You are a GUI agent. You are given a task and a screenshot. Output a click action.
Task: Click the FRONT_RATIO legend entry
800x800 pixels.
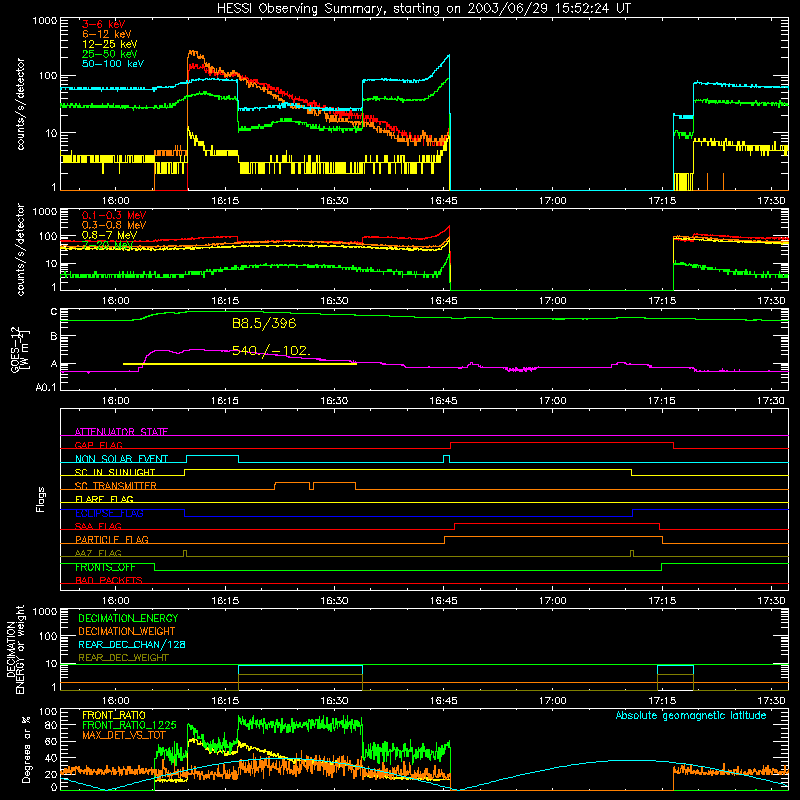(x=113, y=715)
